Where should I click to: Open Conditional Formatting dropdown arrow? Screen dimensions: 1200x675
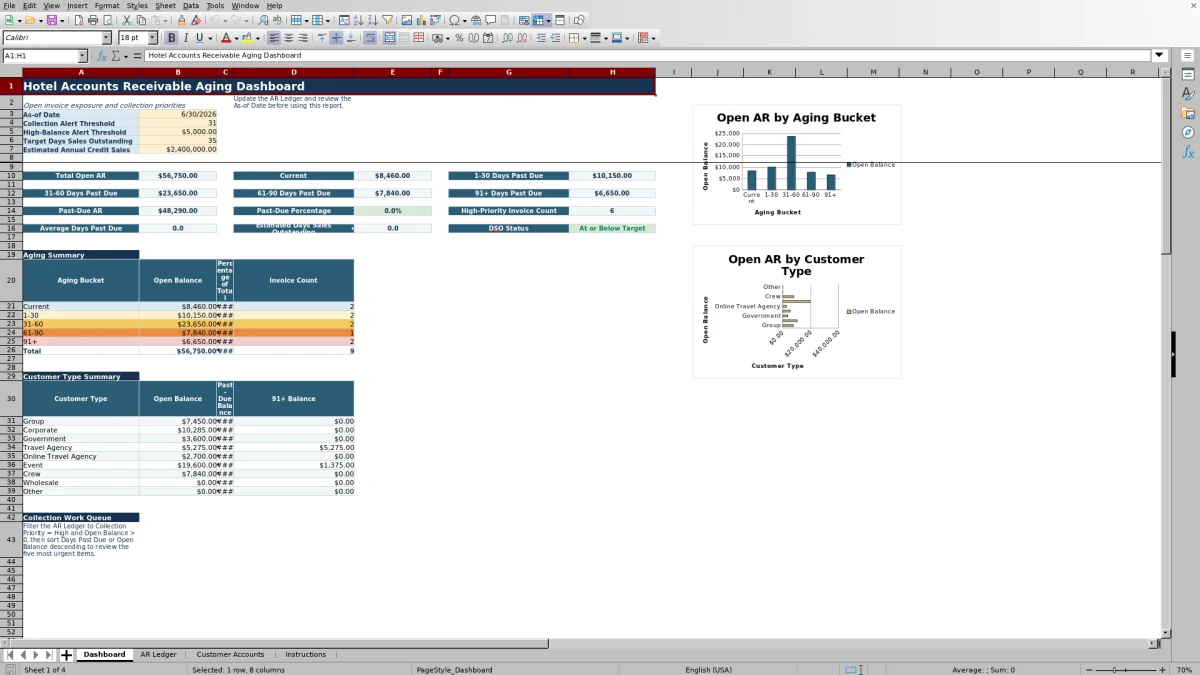pos(653,38)
